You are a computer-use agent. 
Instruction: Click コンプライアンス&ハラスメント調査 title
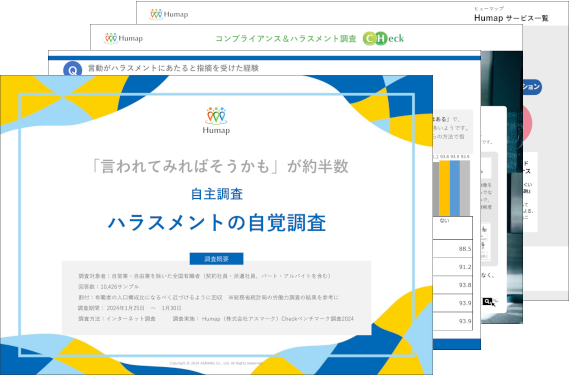pos(286,39)
